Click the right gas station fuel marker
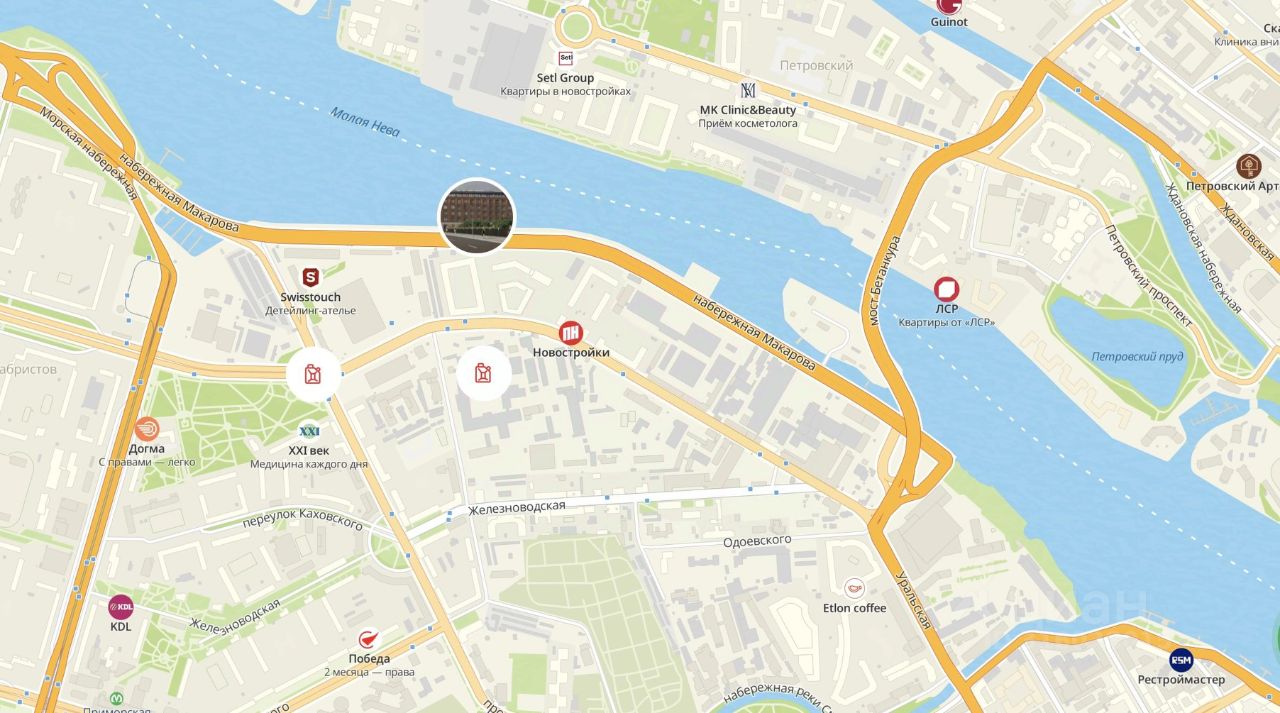The image size is (1280, 713). [485, 373]
